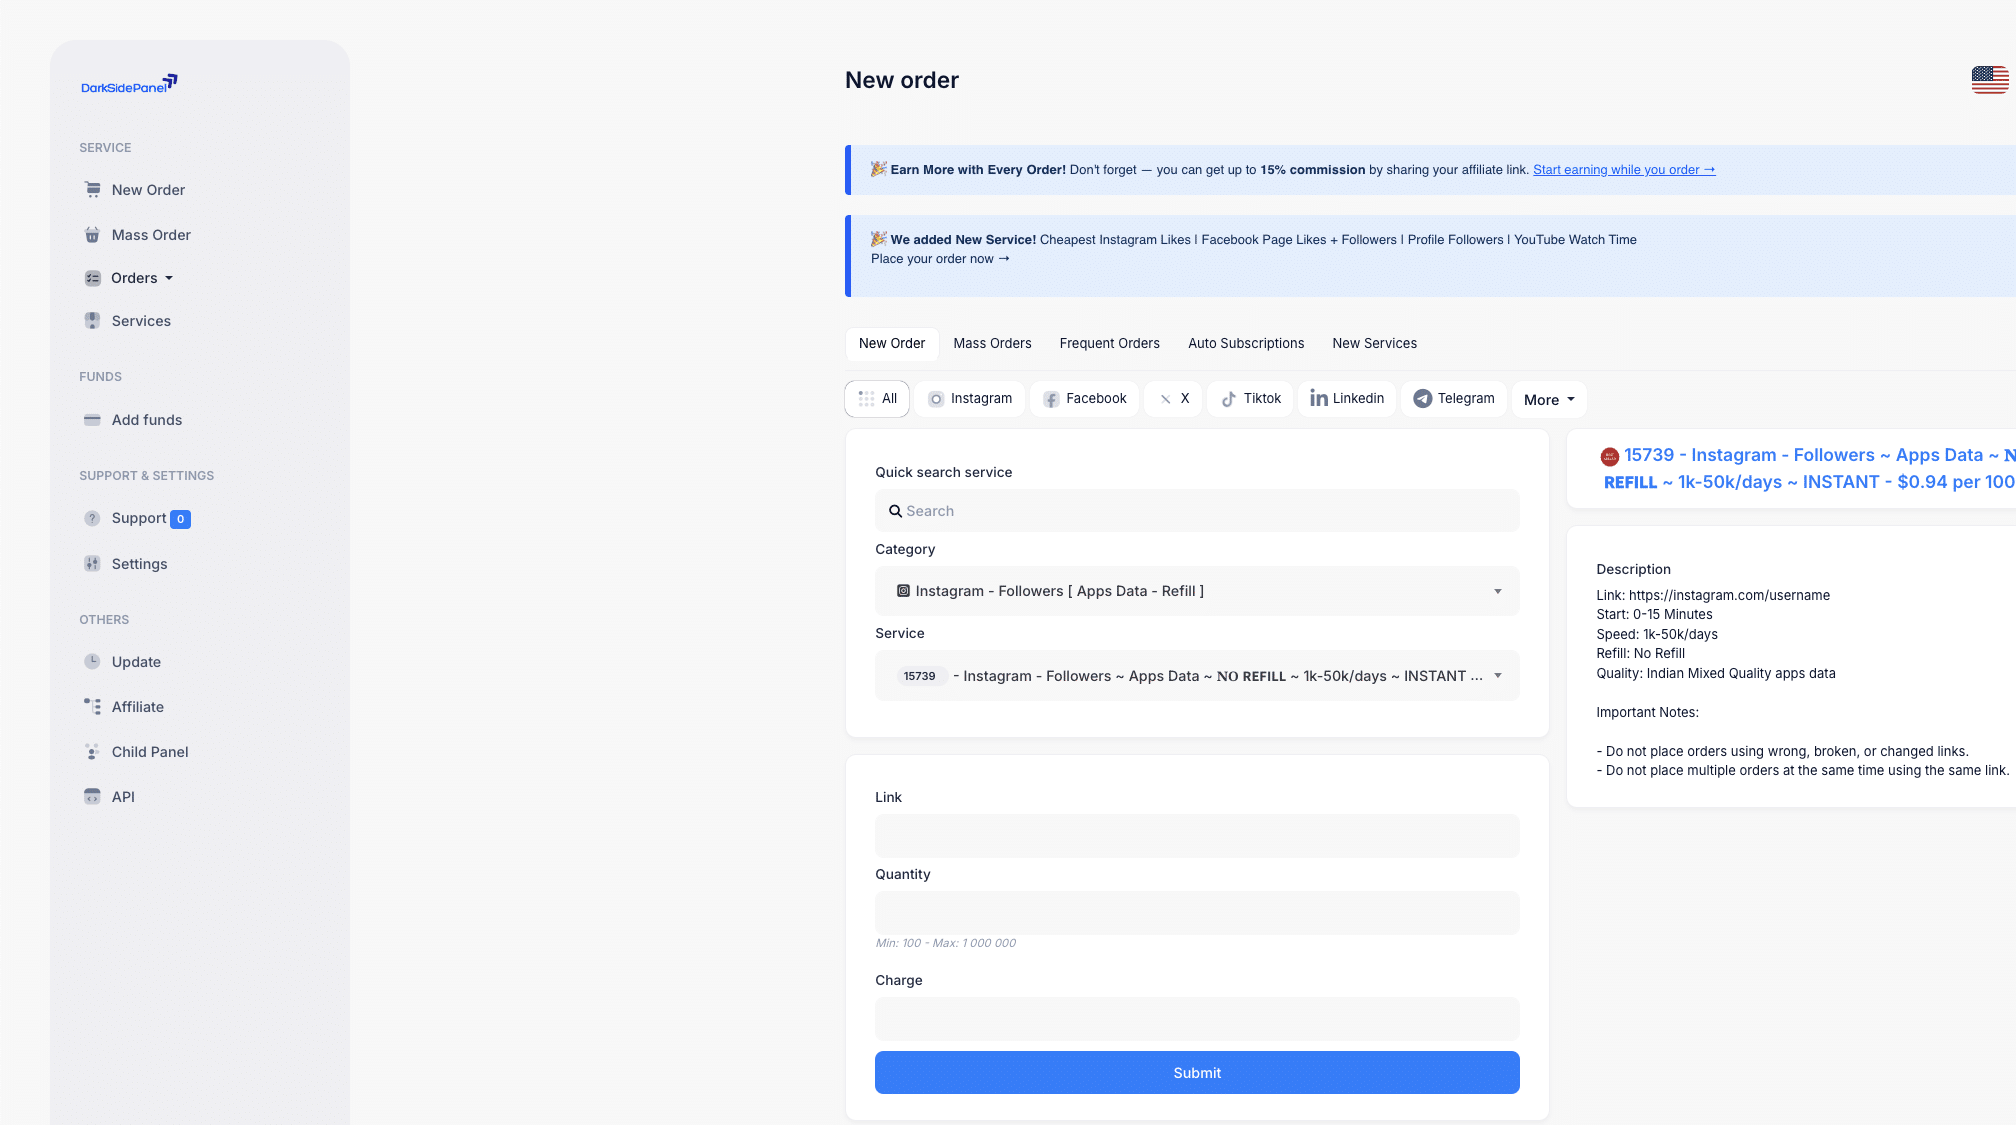Click the Update clock icon in sidebar
This screenshot has height=1125, width=2016.
pyautogui.click(x=92, y=662)
